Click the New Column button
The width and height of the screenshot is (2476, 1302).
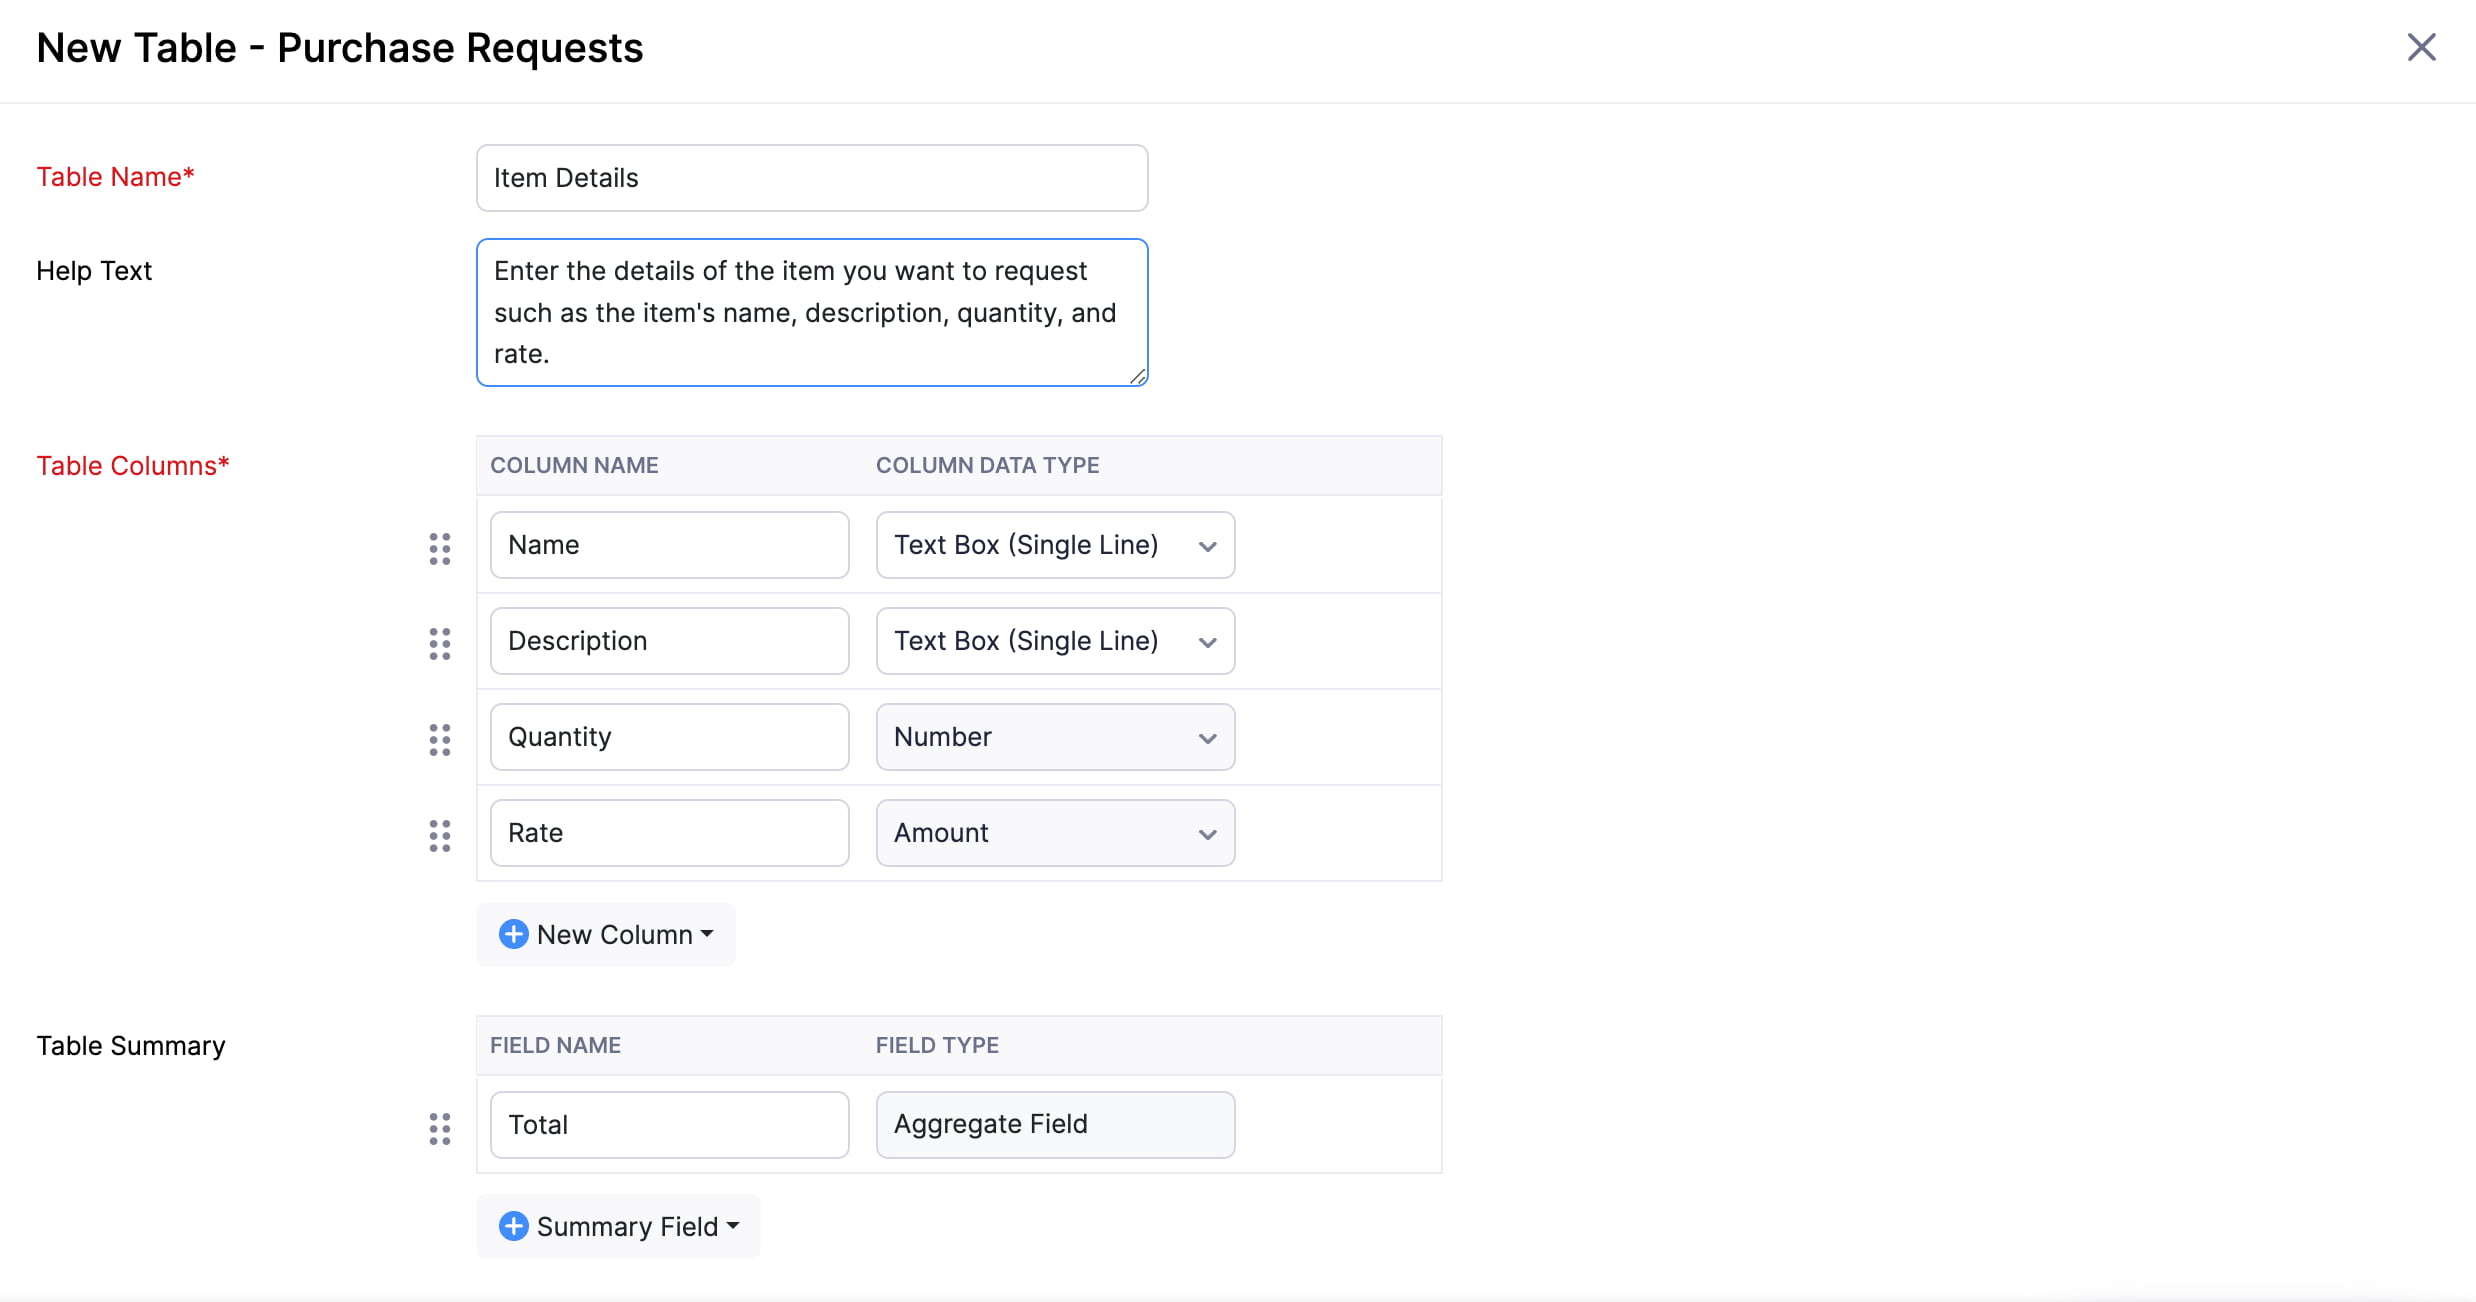pos(606,934)
